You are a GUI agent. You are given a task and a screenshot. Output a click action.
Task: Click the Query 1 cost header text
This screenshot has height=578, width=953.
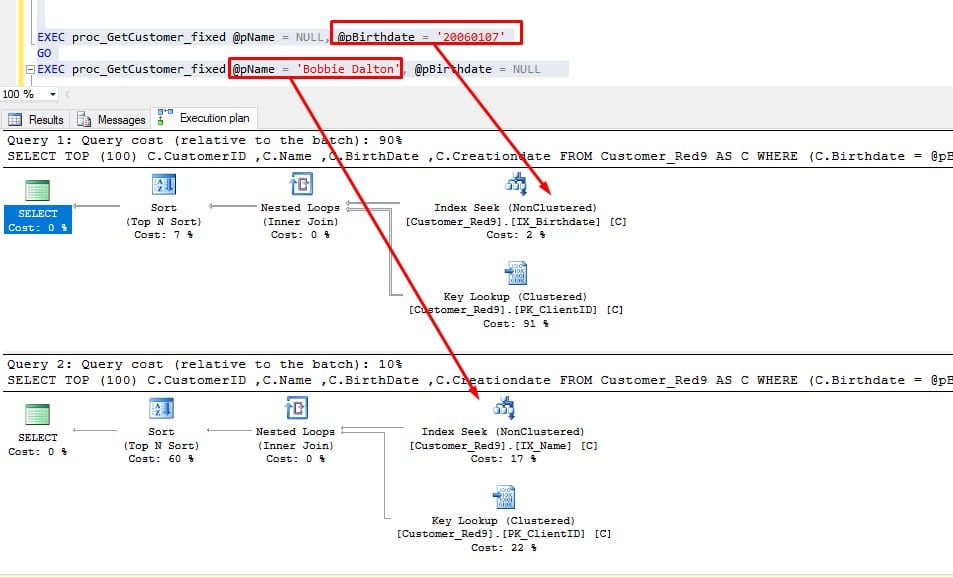pyautogui.click(x=205, y=140)
